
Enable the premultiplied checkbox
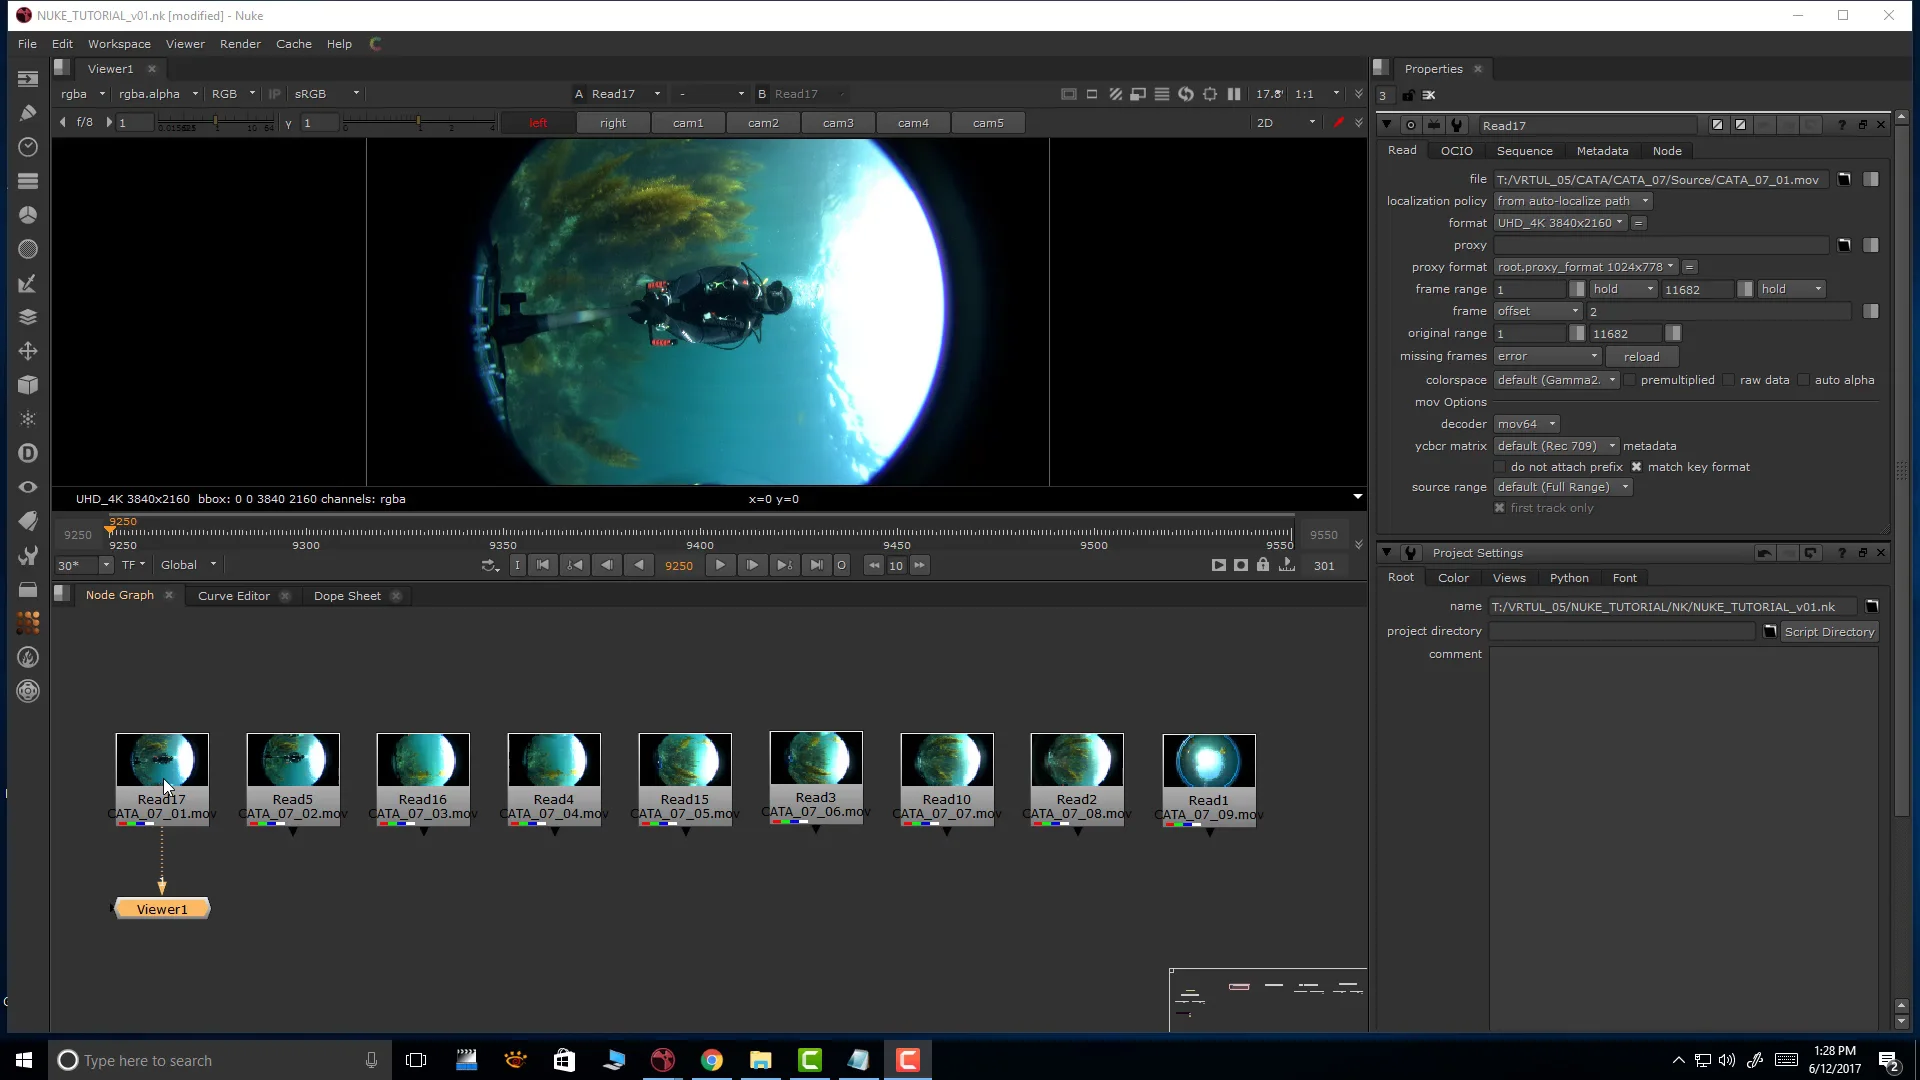[x=1630, y=380]
